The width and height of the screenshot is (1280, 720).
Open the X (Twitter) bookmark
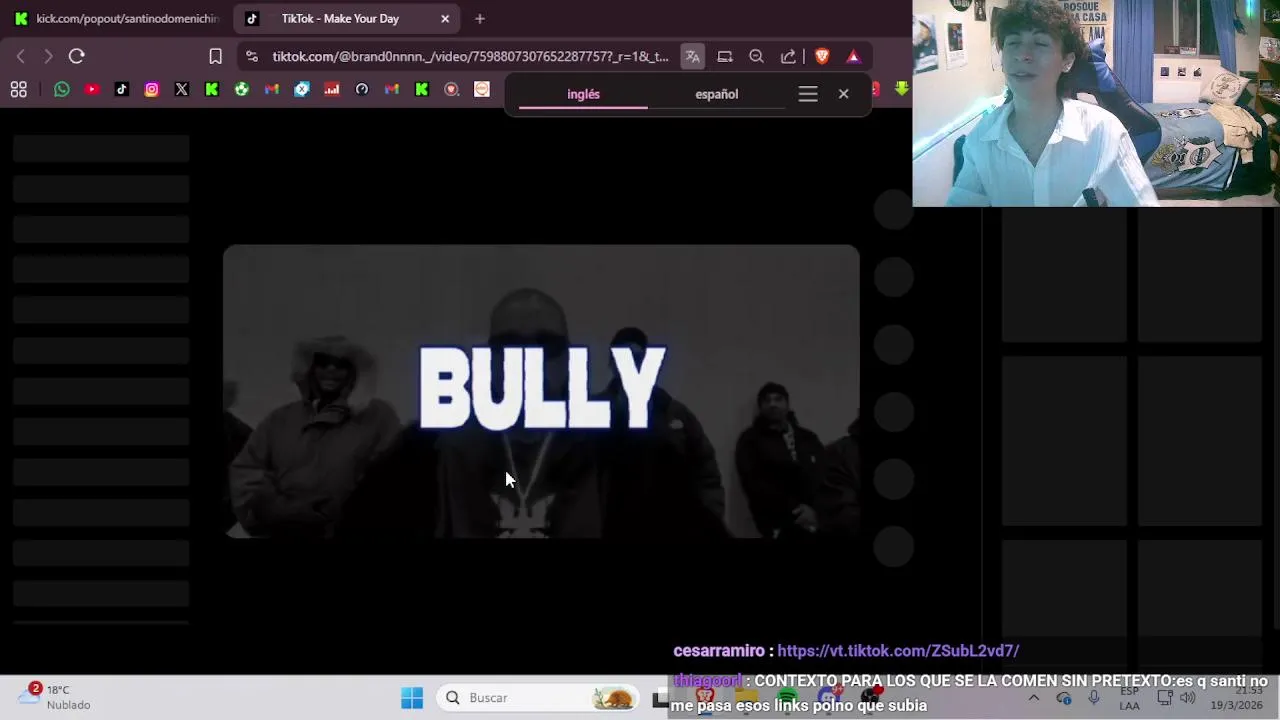[x=182, y=89]
